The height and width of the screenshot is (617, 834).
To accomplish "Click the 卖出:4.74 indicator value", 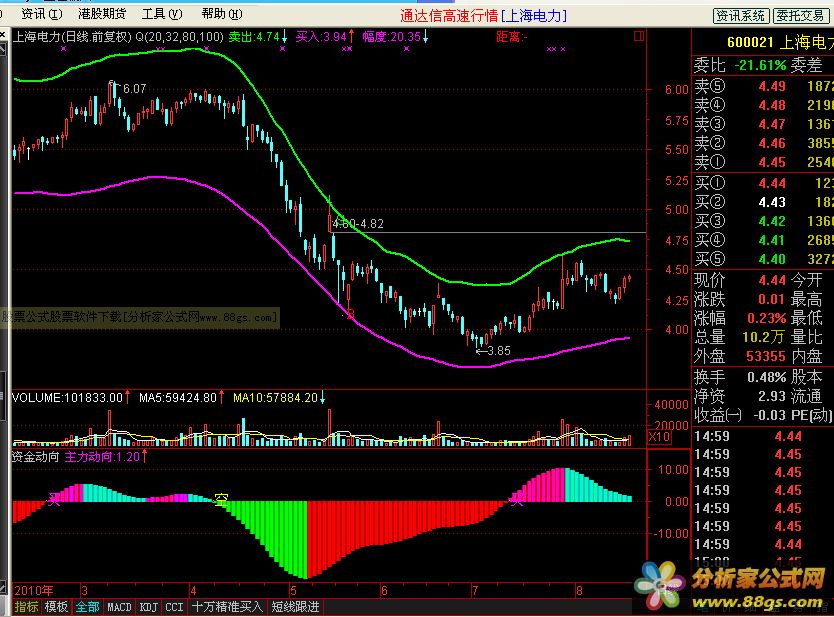I will pyautogui.click(x=254, y=37).
